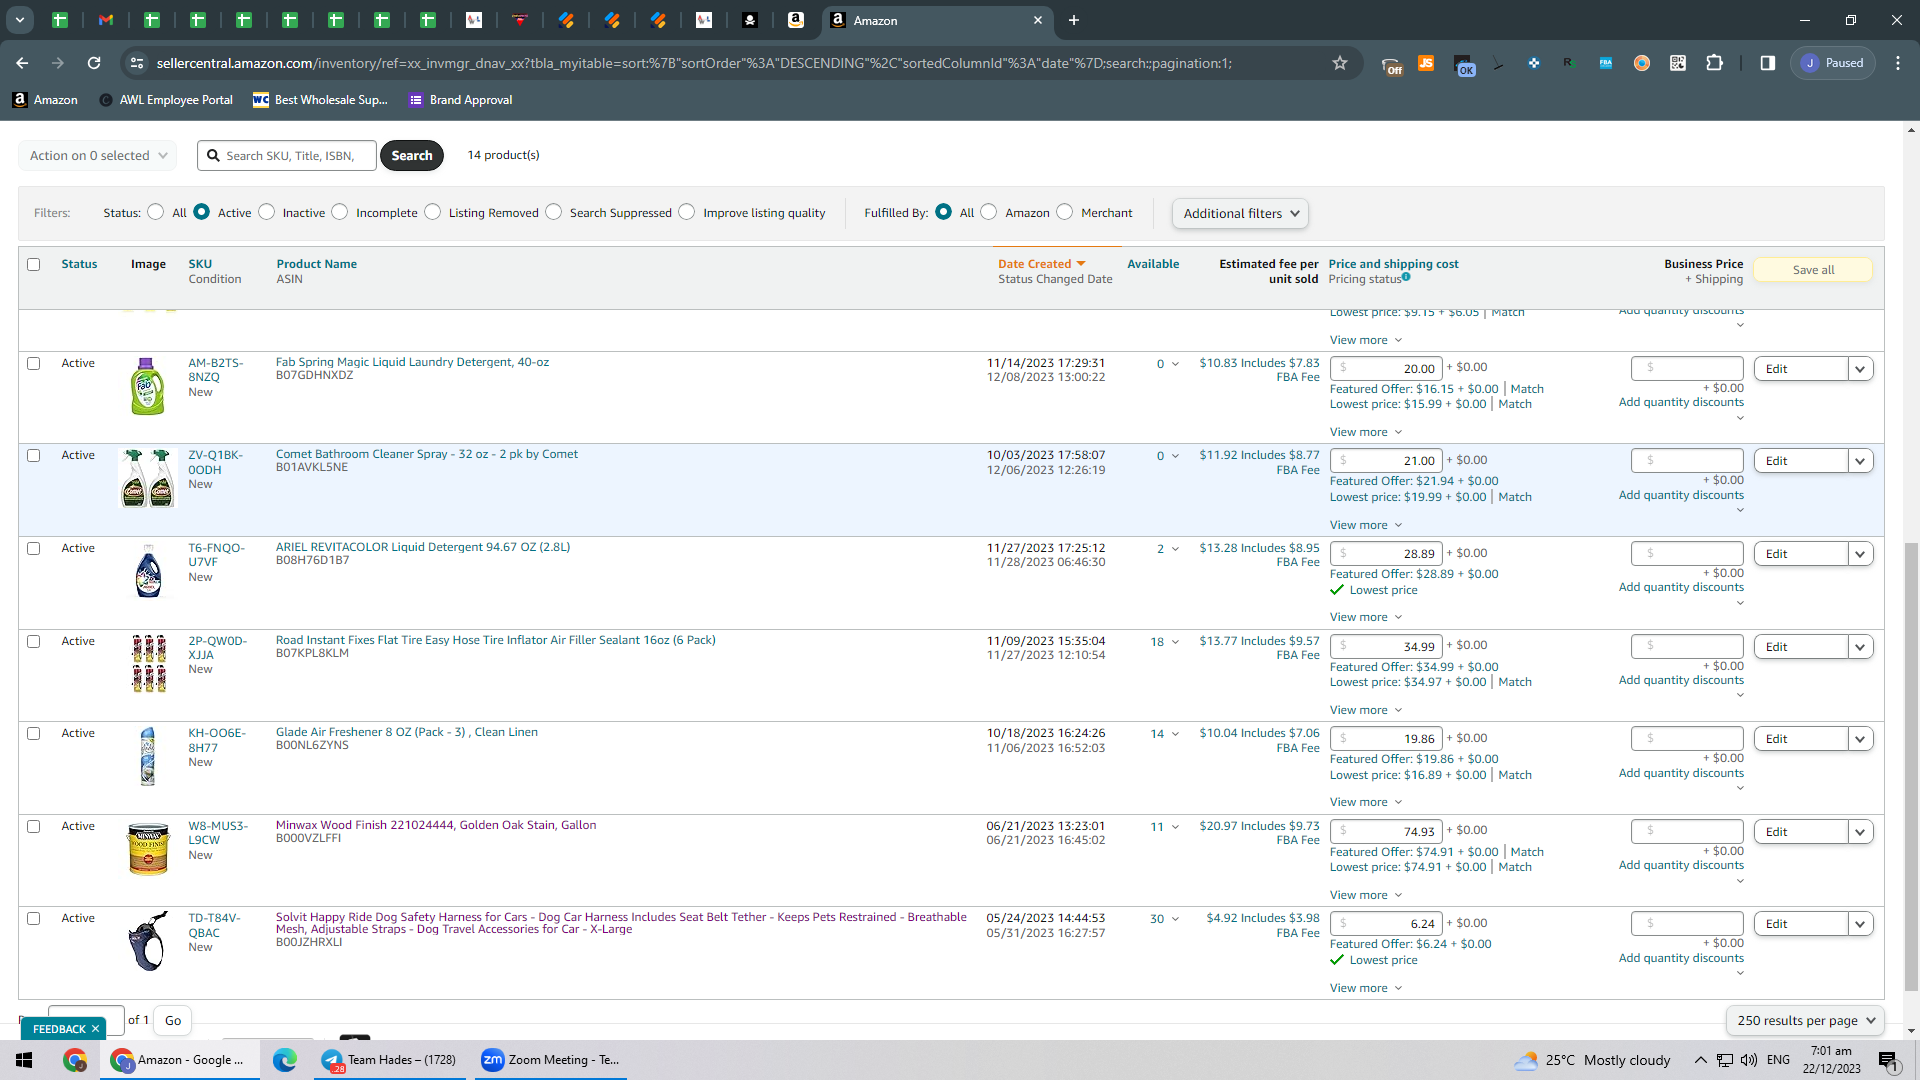Click the 28.89 price field for ARIEL
1920x1080 pixels.
pos(1386,554)
